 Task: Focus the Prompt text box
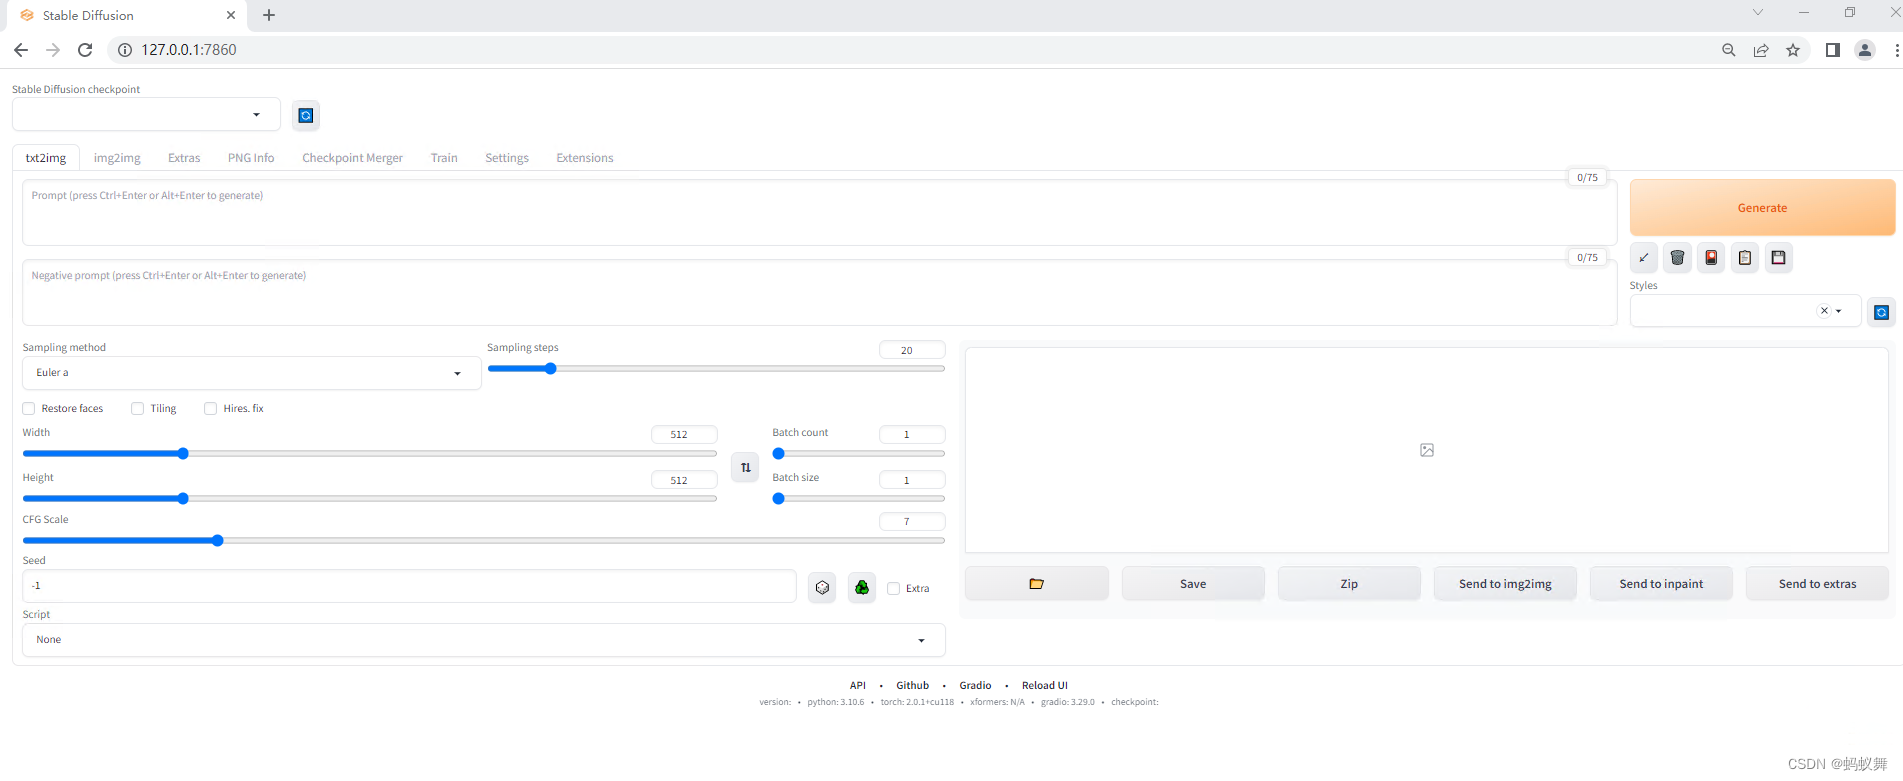point(819,213)
